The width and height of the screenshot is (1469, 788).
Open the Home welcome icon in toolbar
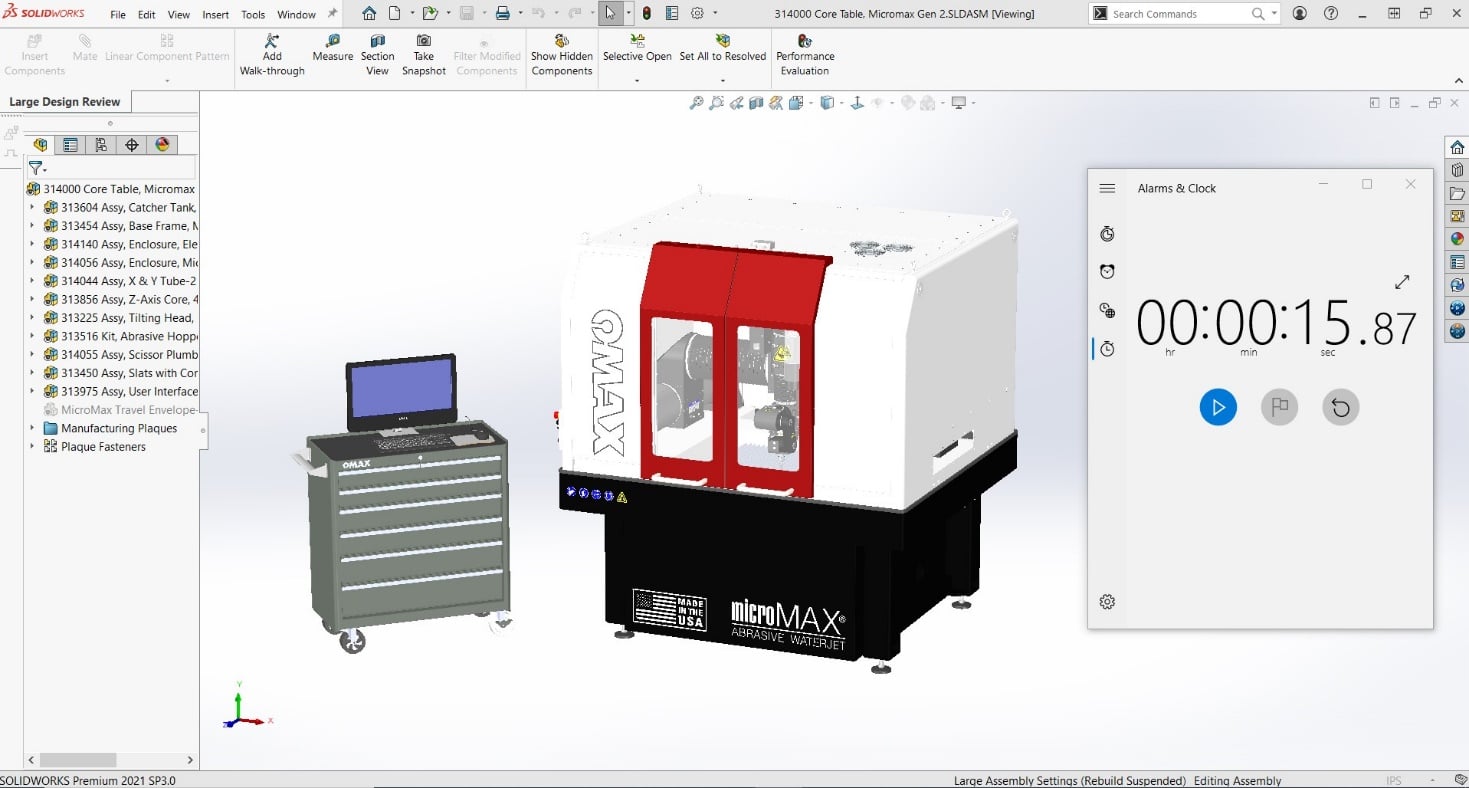pyautogui.click(x=369, y=14)
